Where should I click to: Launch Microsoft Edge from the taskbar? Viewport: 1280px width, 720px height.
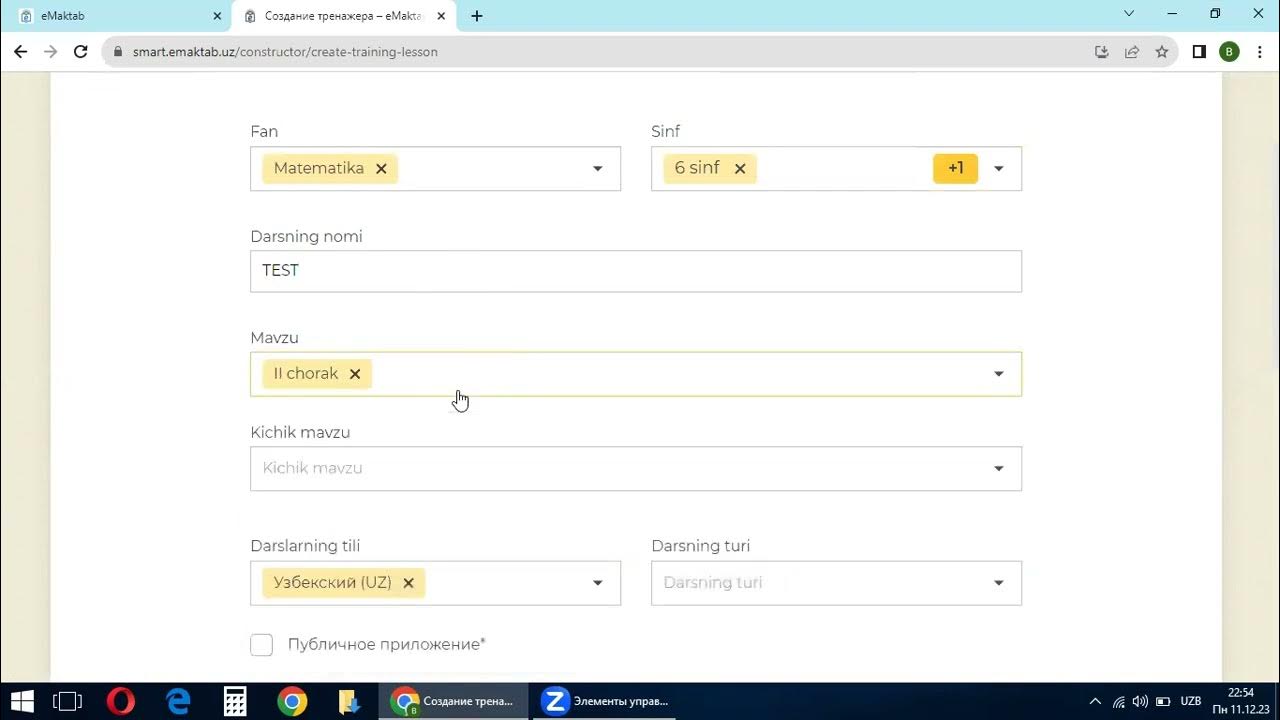(178, 701)
